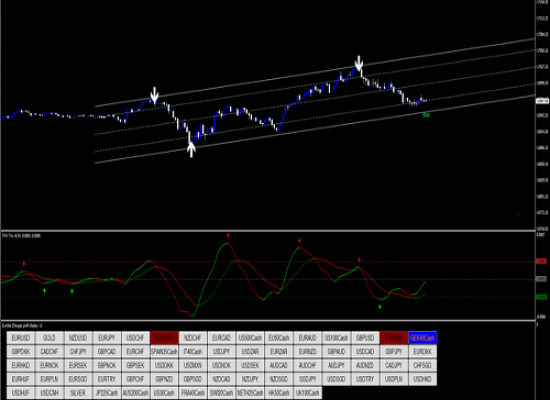Select the dark red EURGBP symbol button
This screenshot has height=400, width=550.
click(x=394, y=338)
